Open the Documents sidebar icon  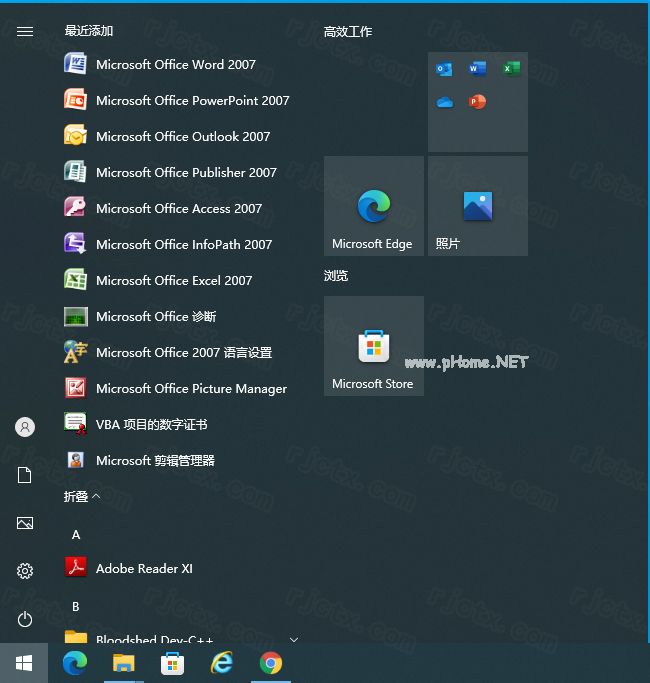[x=25, y=475]
